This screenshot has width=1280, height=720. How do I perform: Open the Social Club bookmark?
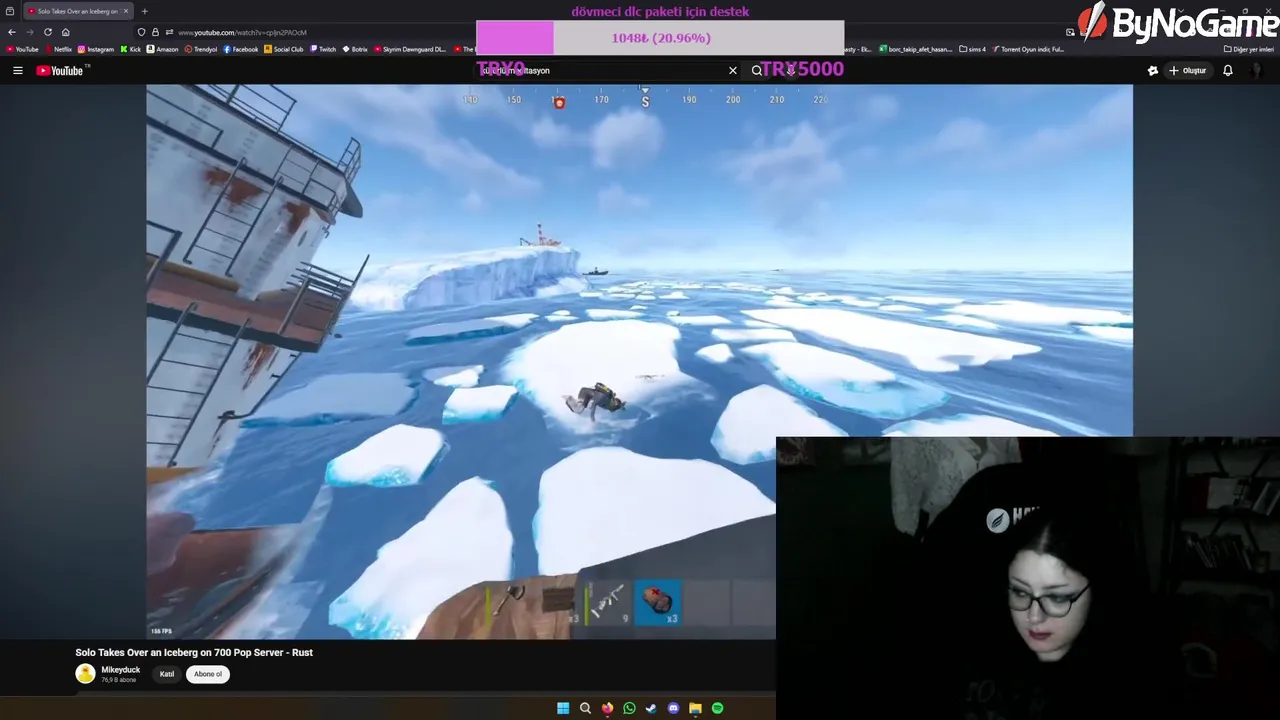coord(284,49)
